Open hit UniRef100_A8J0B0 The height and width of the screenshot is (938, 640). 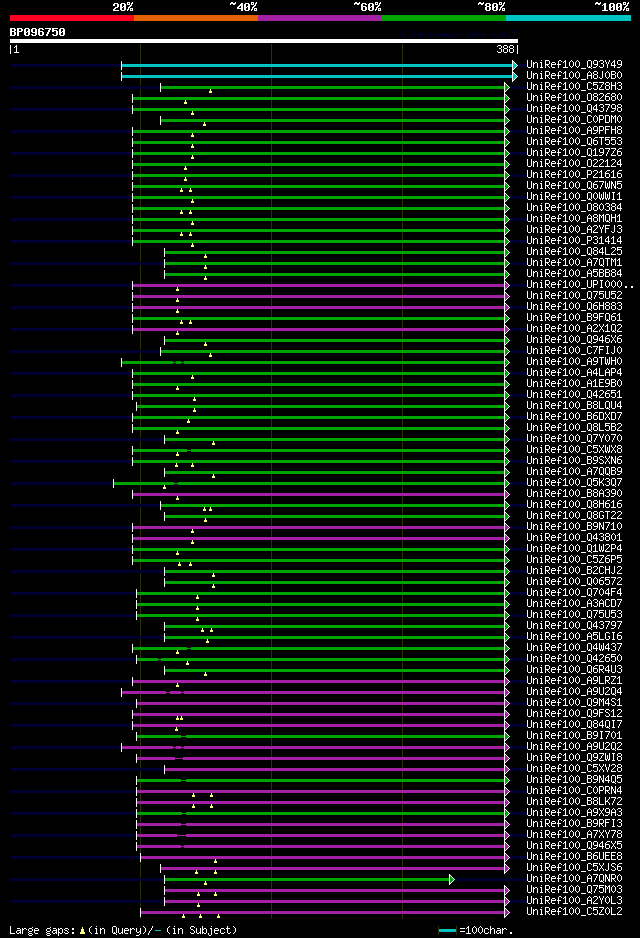coord(574,75)
